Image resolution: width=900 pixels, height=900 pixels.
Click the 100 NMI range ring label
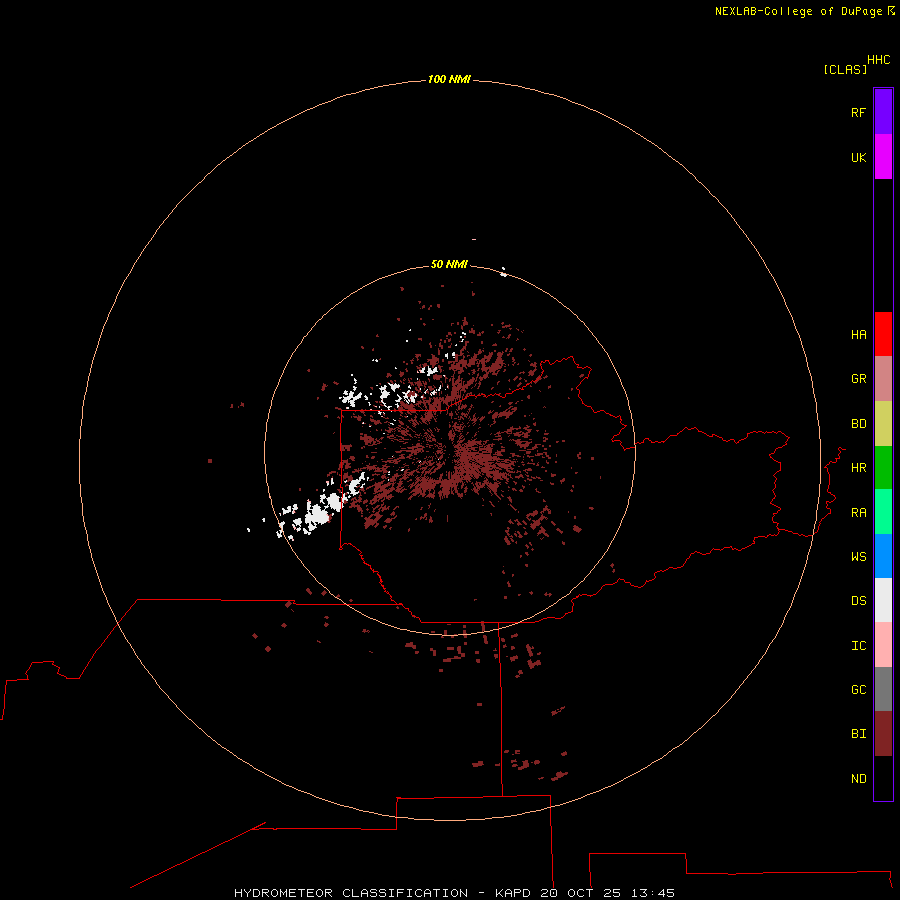tap(449, 79)
